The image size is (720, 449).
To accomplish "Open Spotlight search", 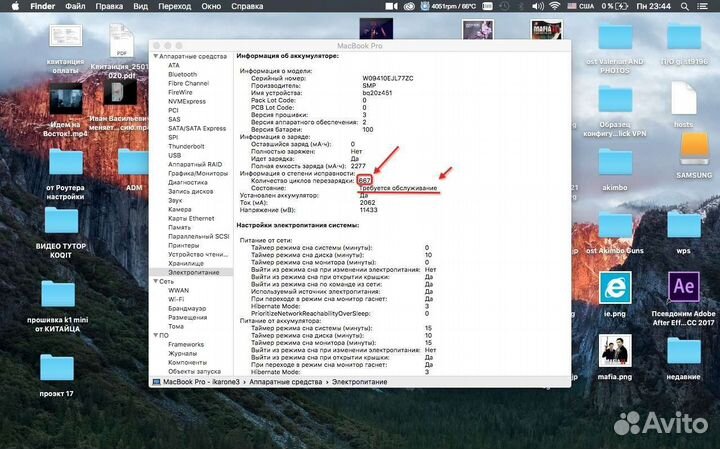I will (685, 6).
